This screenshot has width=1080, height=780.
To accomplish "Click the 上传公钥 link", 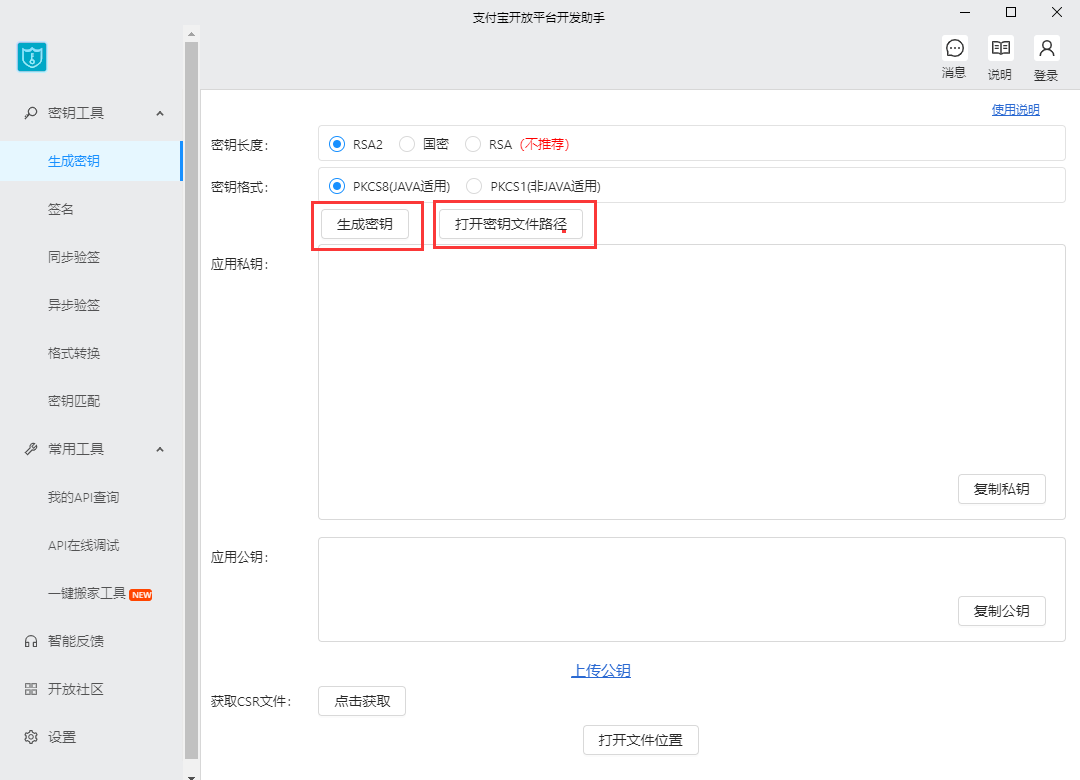I will [x=601, y=670].
